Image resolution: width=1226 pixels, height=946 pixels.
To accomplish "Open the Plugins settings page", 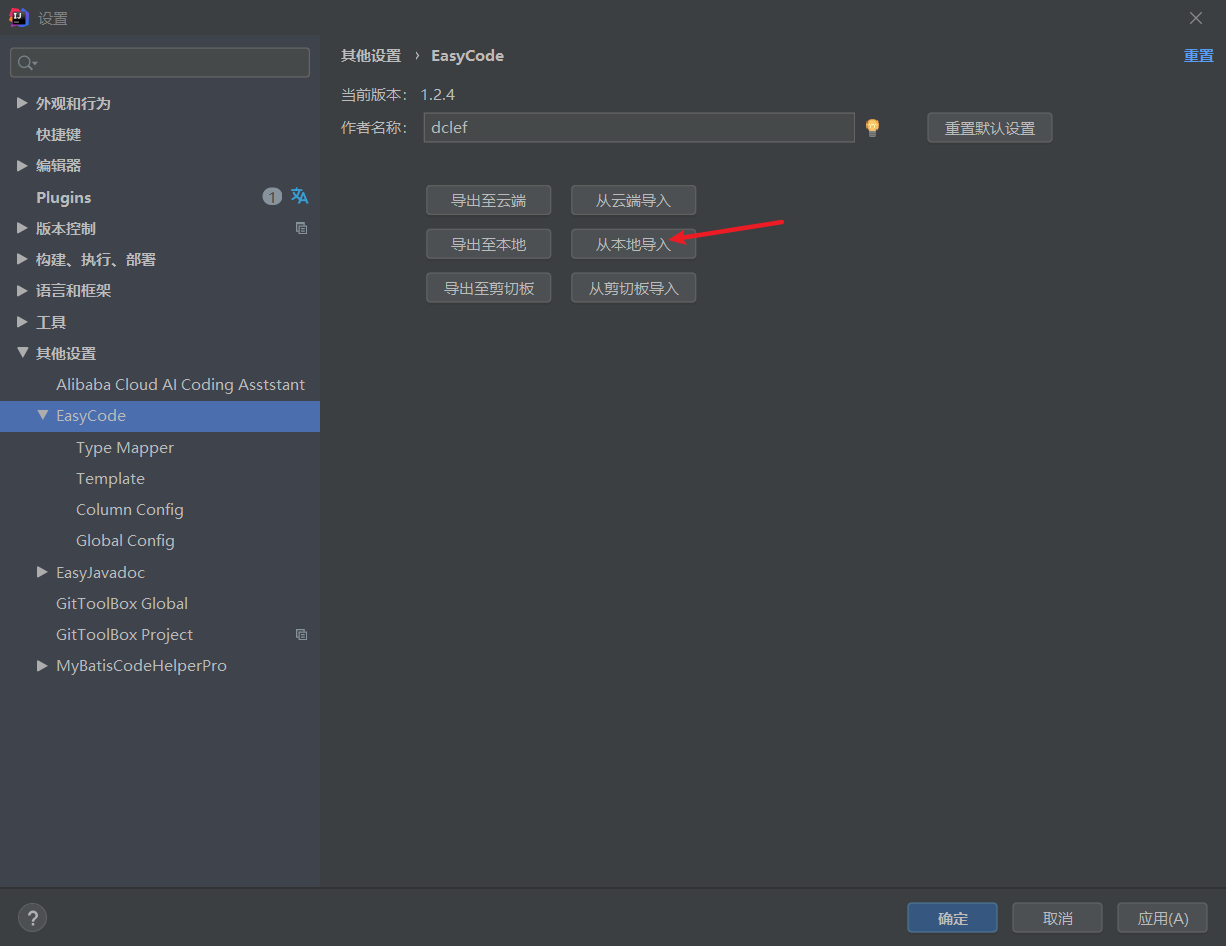I will [63, 197].
